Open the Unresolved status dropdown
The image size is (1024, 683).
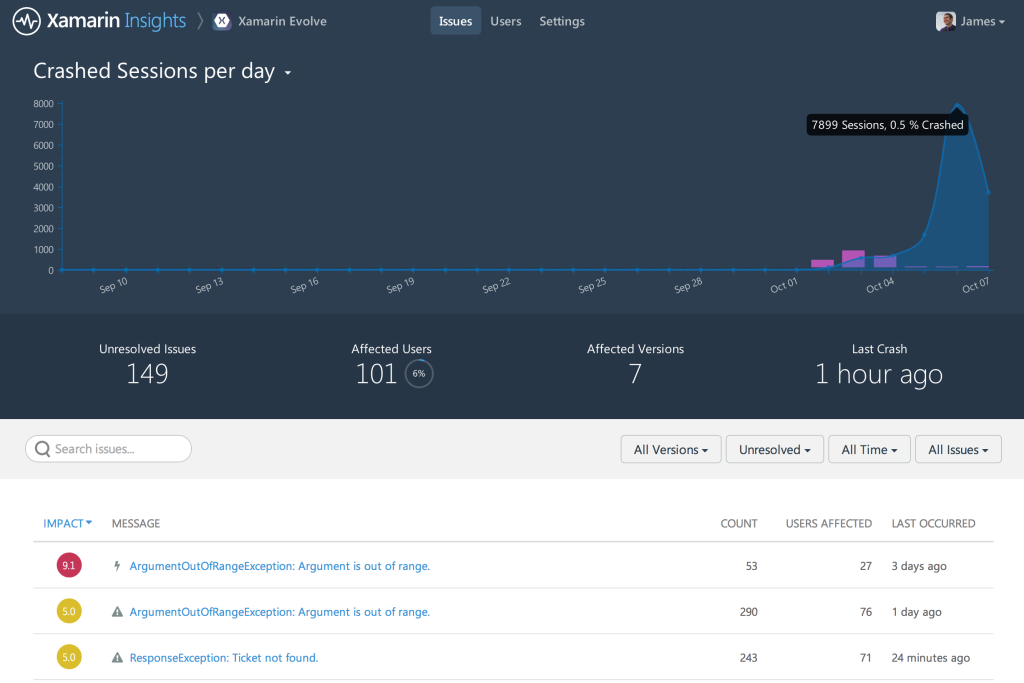775,450
